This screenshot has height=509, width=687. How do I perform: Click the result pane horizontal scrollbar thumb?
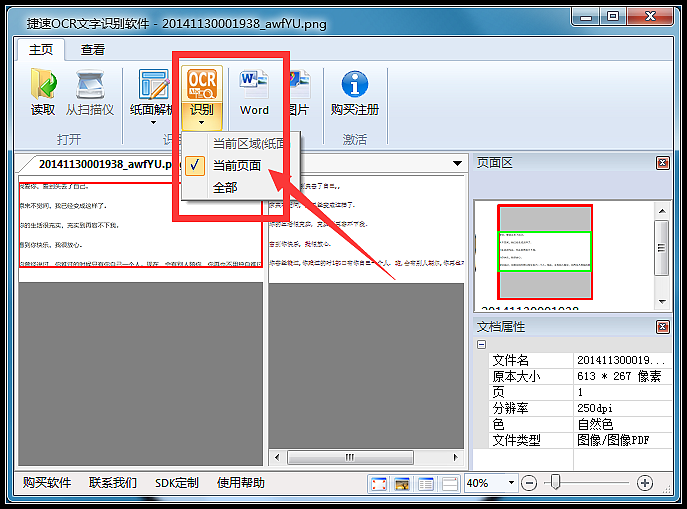click(x=350, y=457)
